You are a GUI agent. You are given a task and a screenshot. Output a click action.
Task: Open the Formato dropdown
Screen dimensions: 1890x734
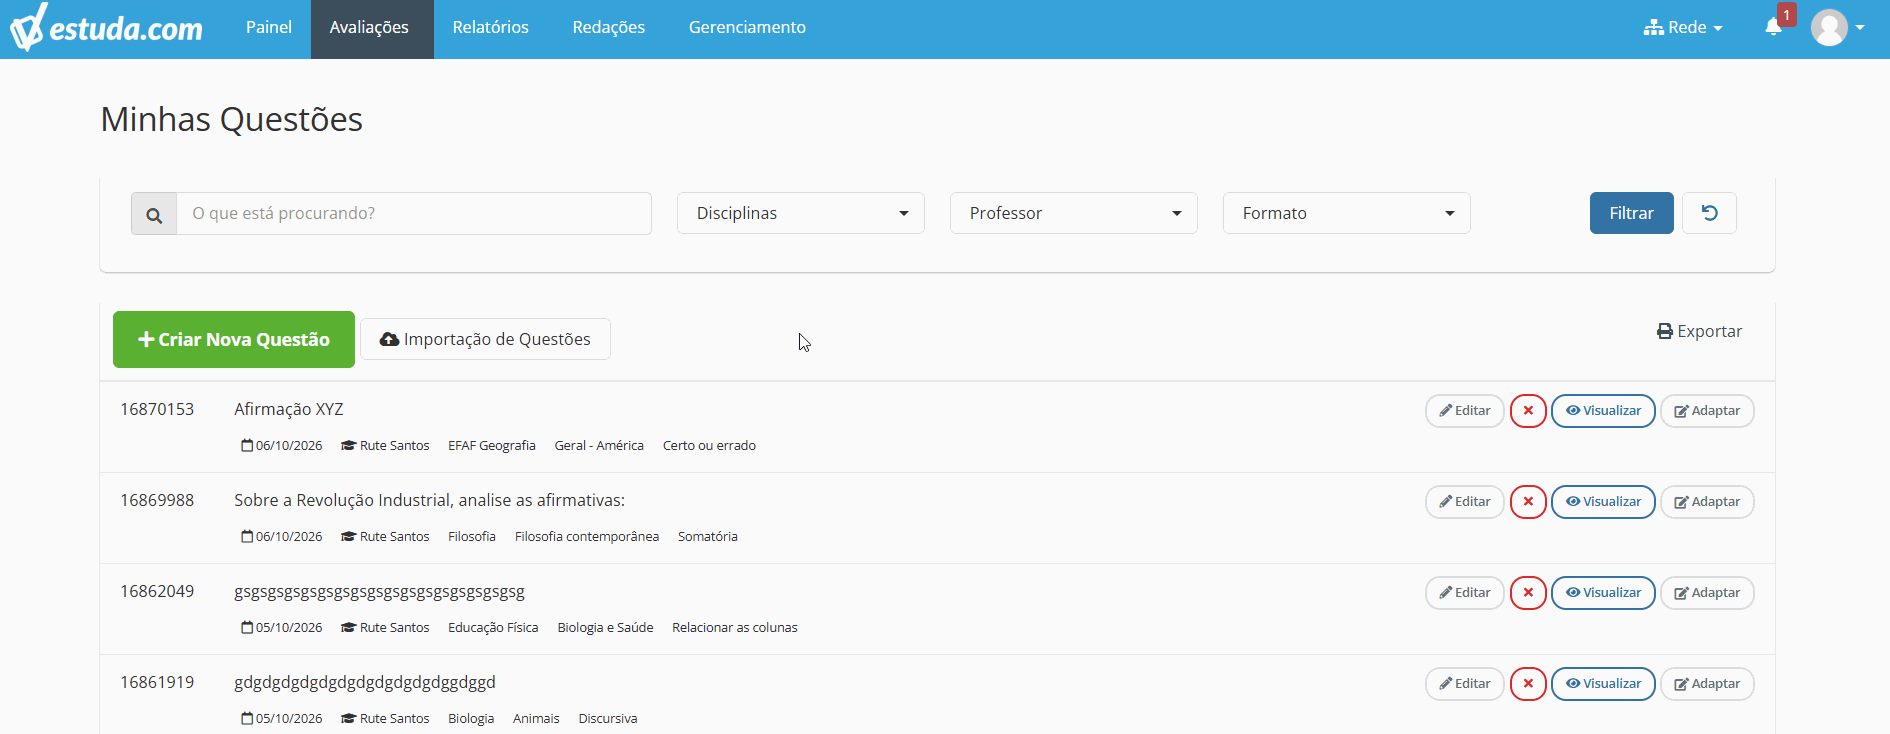point(1347,213)
